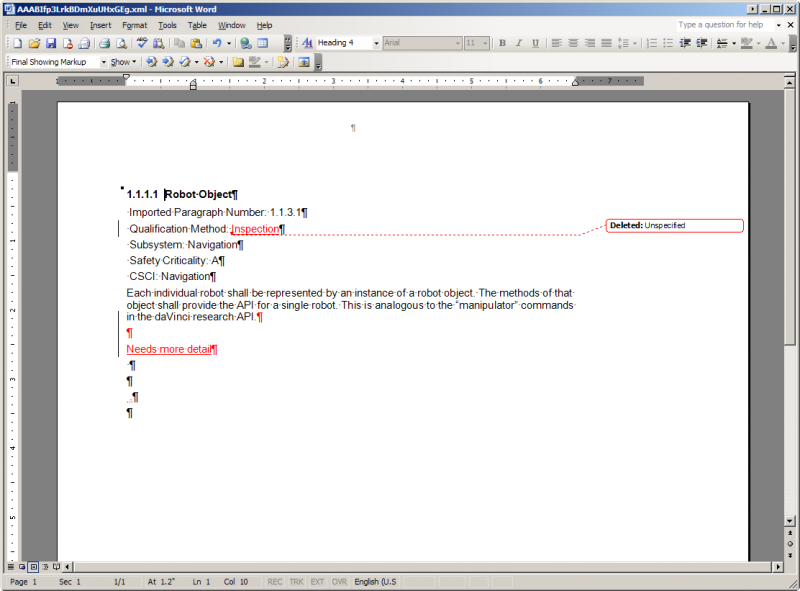The height and width of the screenshot is (591, 800).
Task: Open the Format menu
Action: (x=135, y=25)
